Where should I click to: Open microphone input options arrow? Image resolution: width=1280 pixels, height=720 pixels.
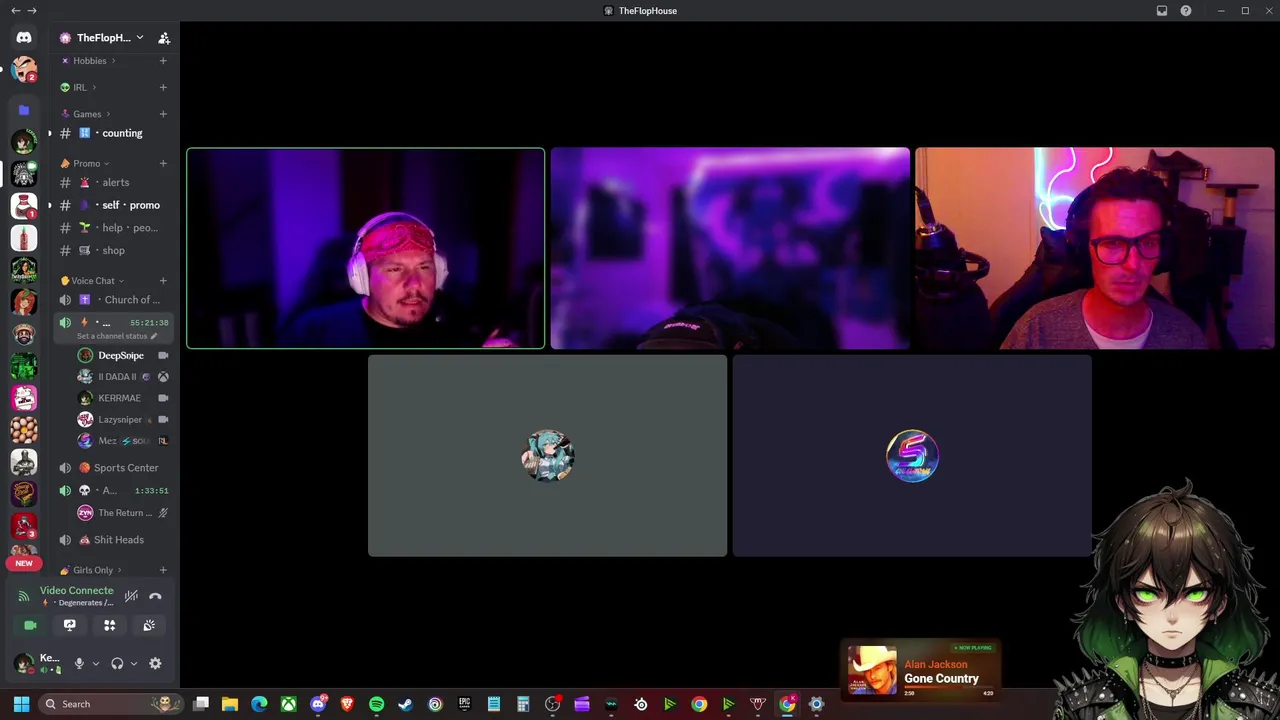pos(96,663)
